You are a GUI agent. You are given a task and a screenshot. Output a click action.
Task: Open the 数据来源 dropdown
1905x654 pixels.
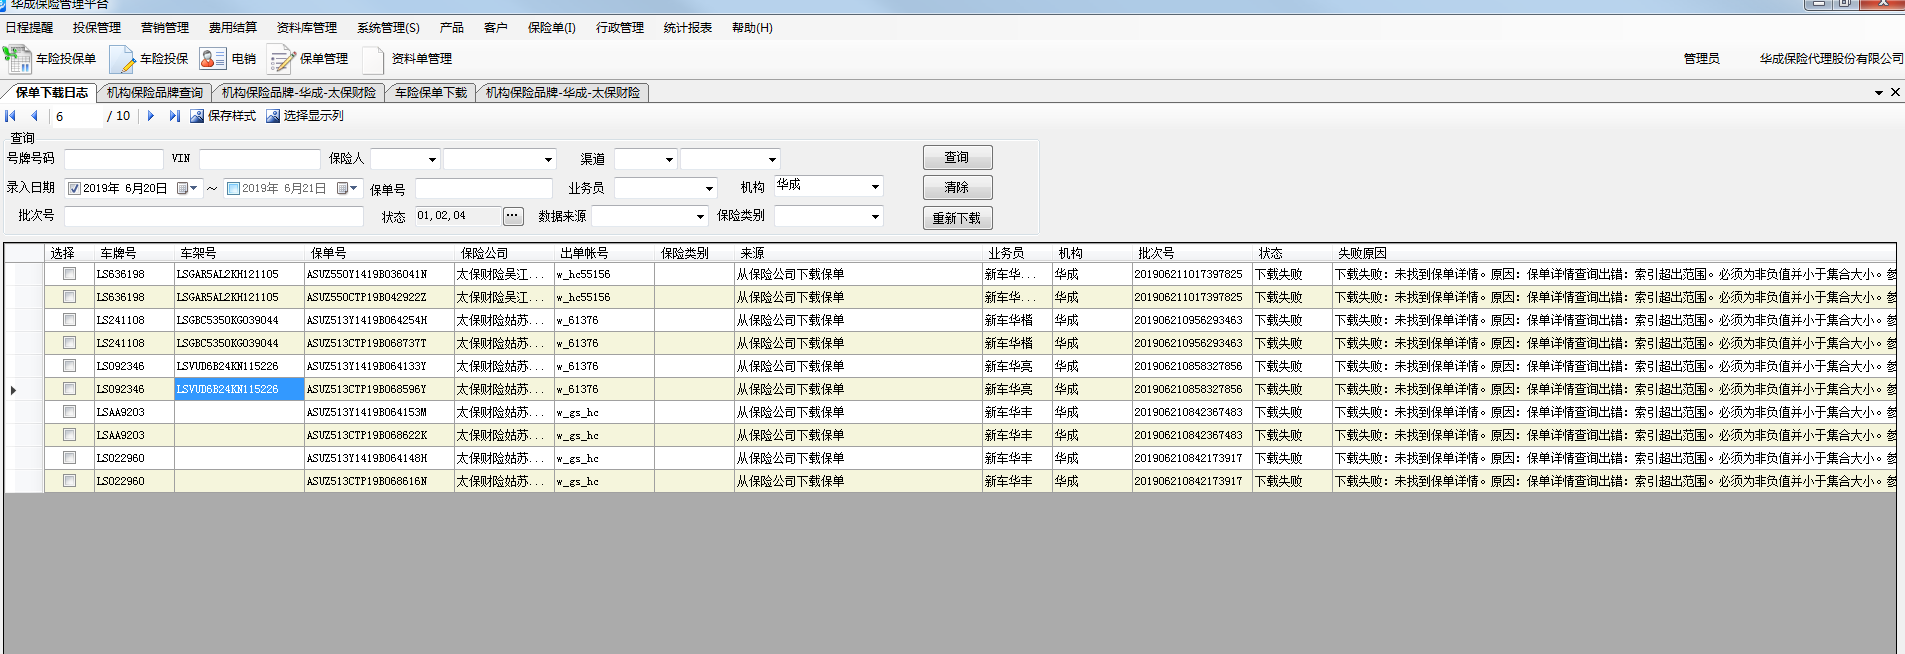click(700, 216)
